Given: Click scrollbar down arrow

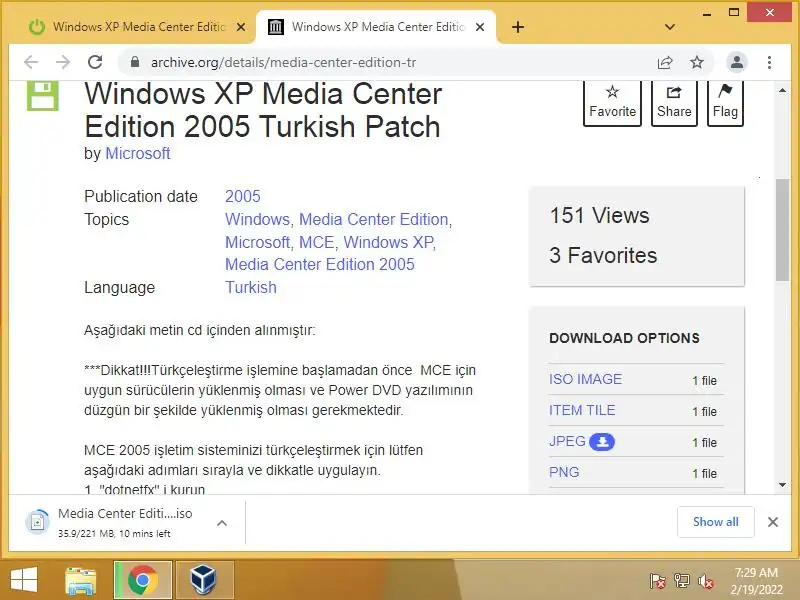Looking at the screenshot, I should [x=783, y=485].
